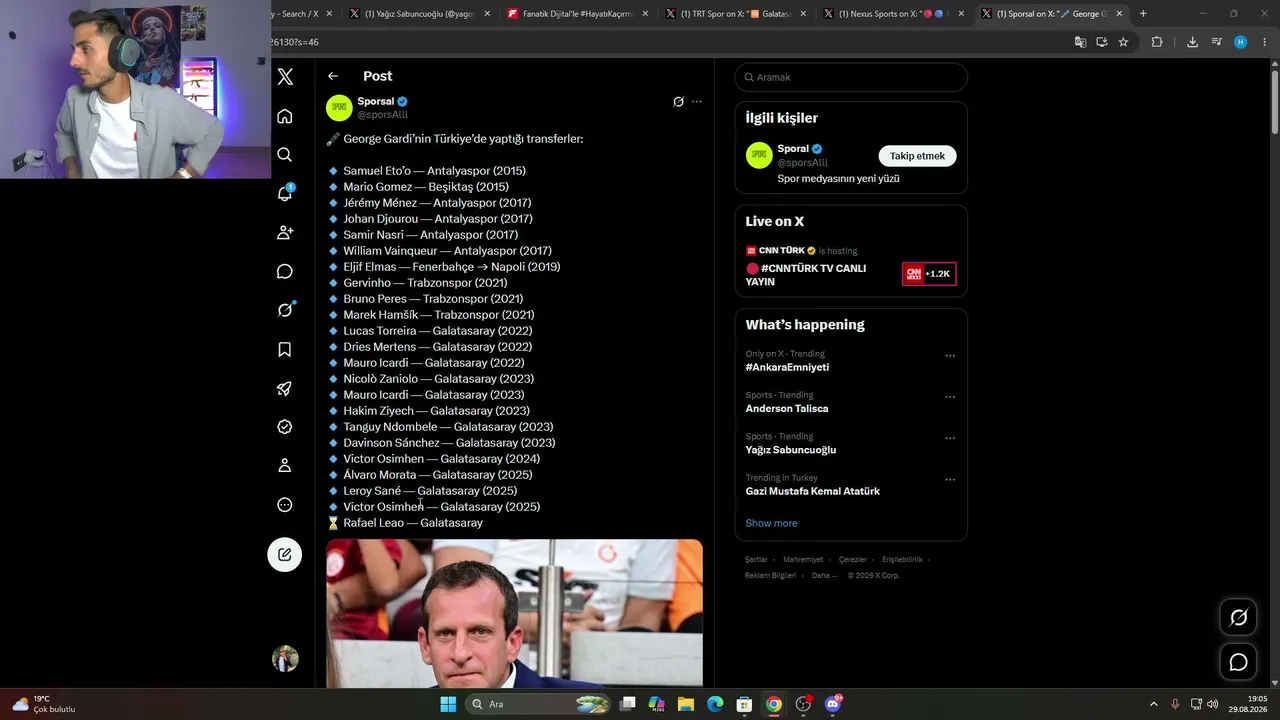Open the More circle menu in sidebar

(285, 505)
